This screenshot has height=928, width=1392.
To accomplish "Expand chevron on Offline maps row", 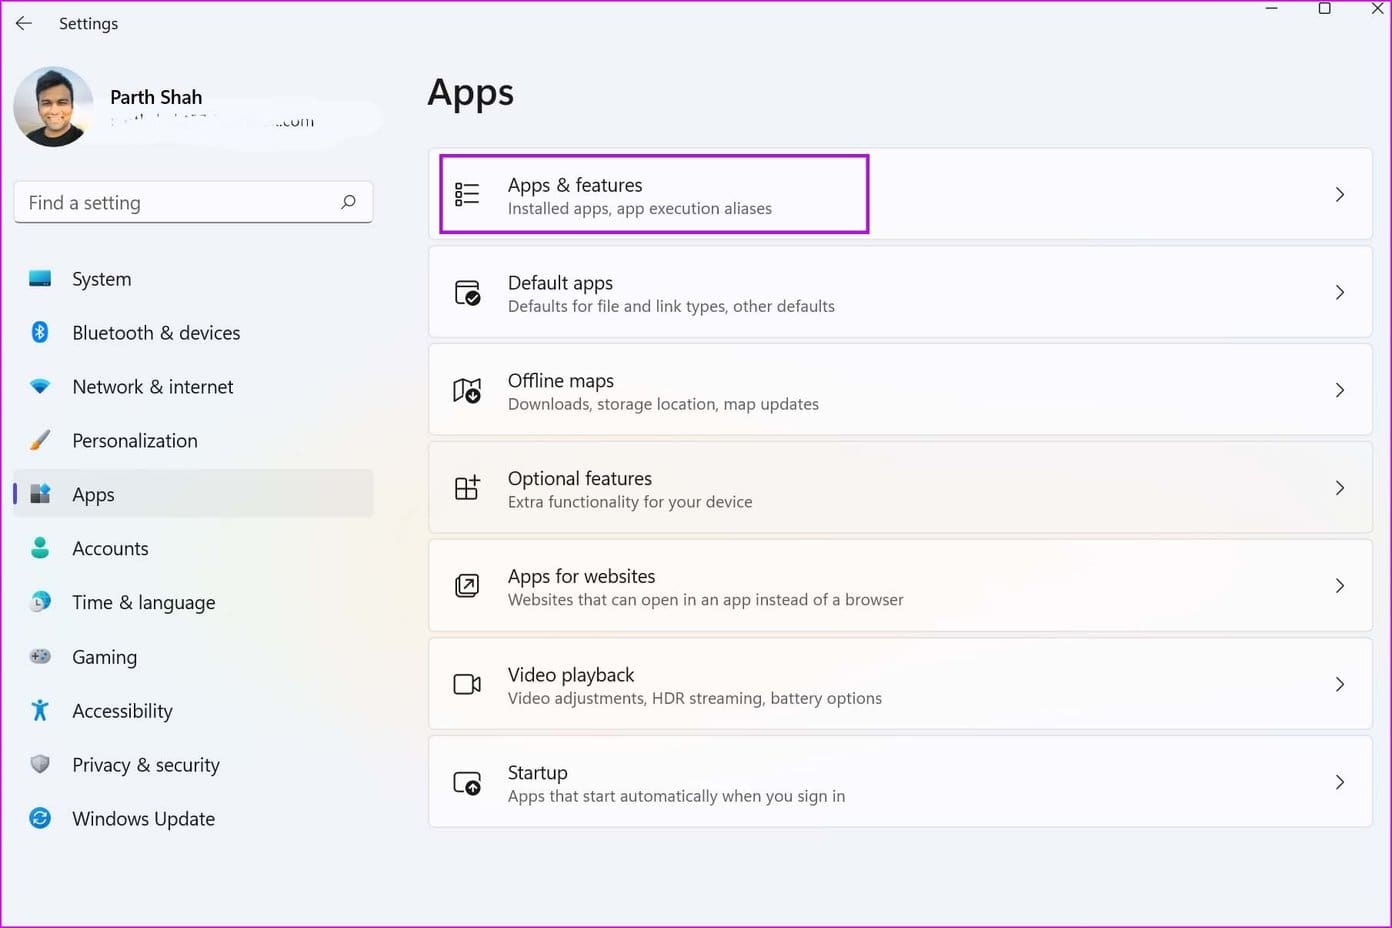I will pos(1340,390).
